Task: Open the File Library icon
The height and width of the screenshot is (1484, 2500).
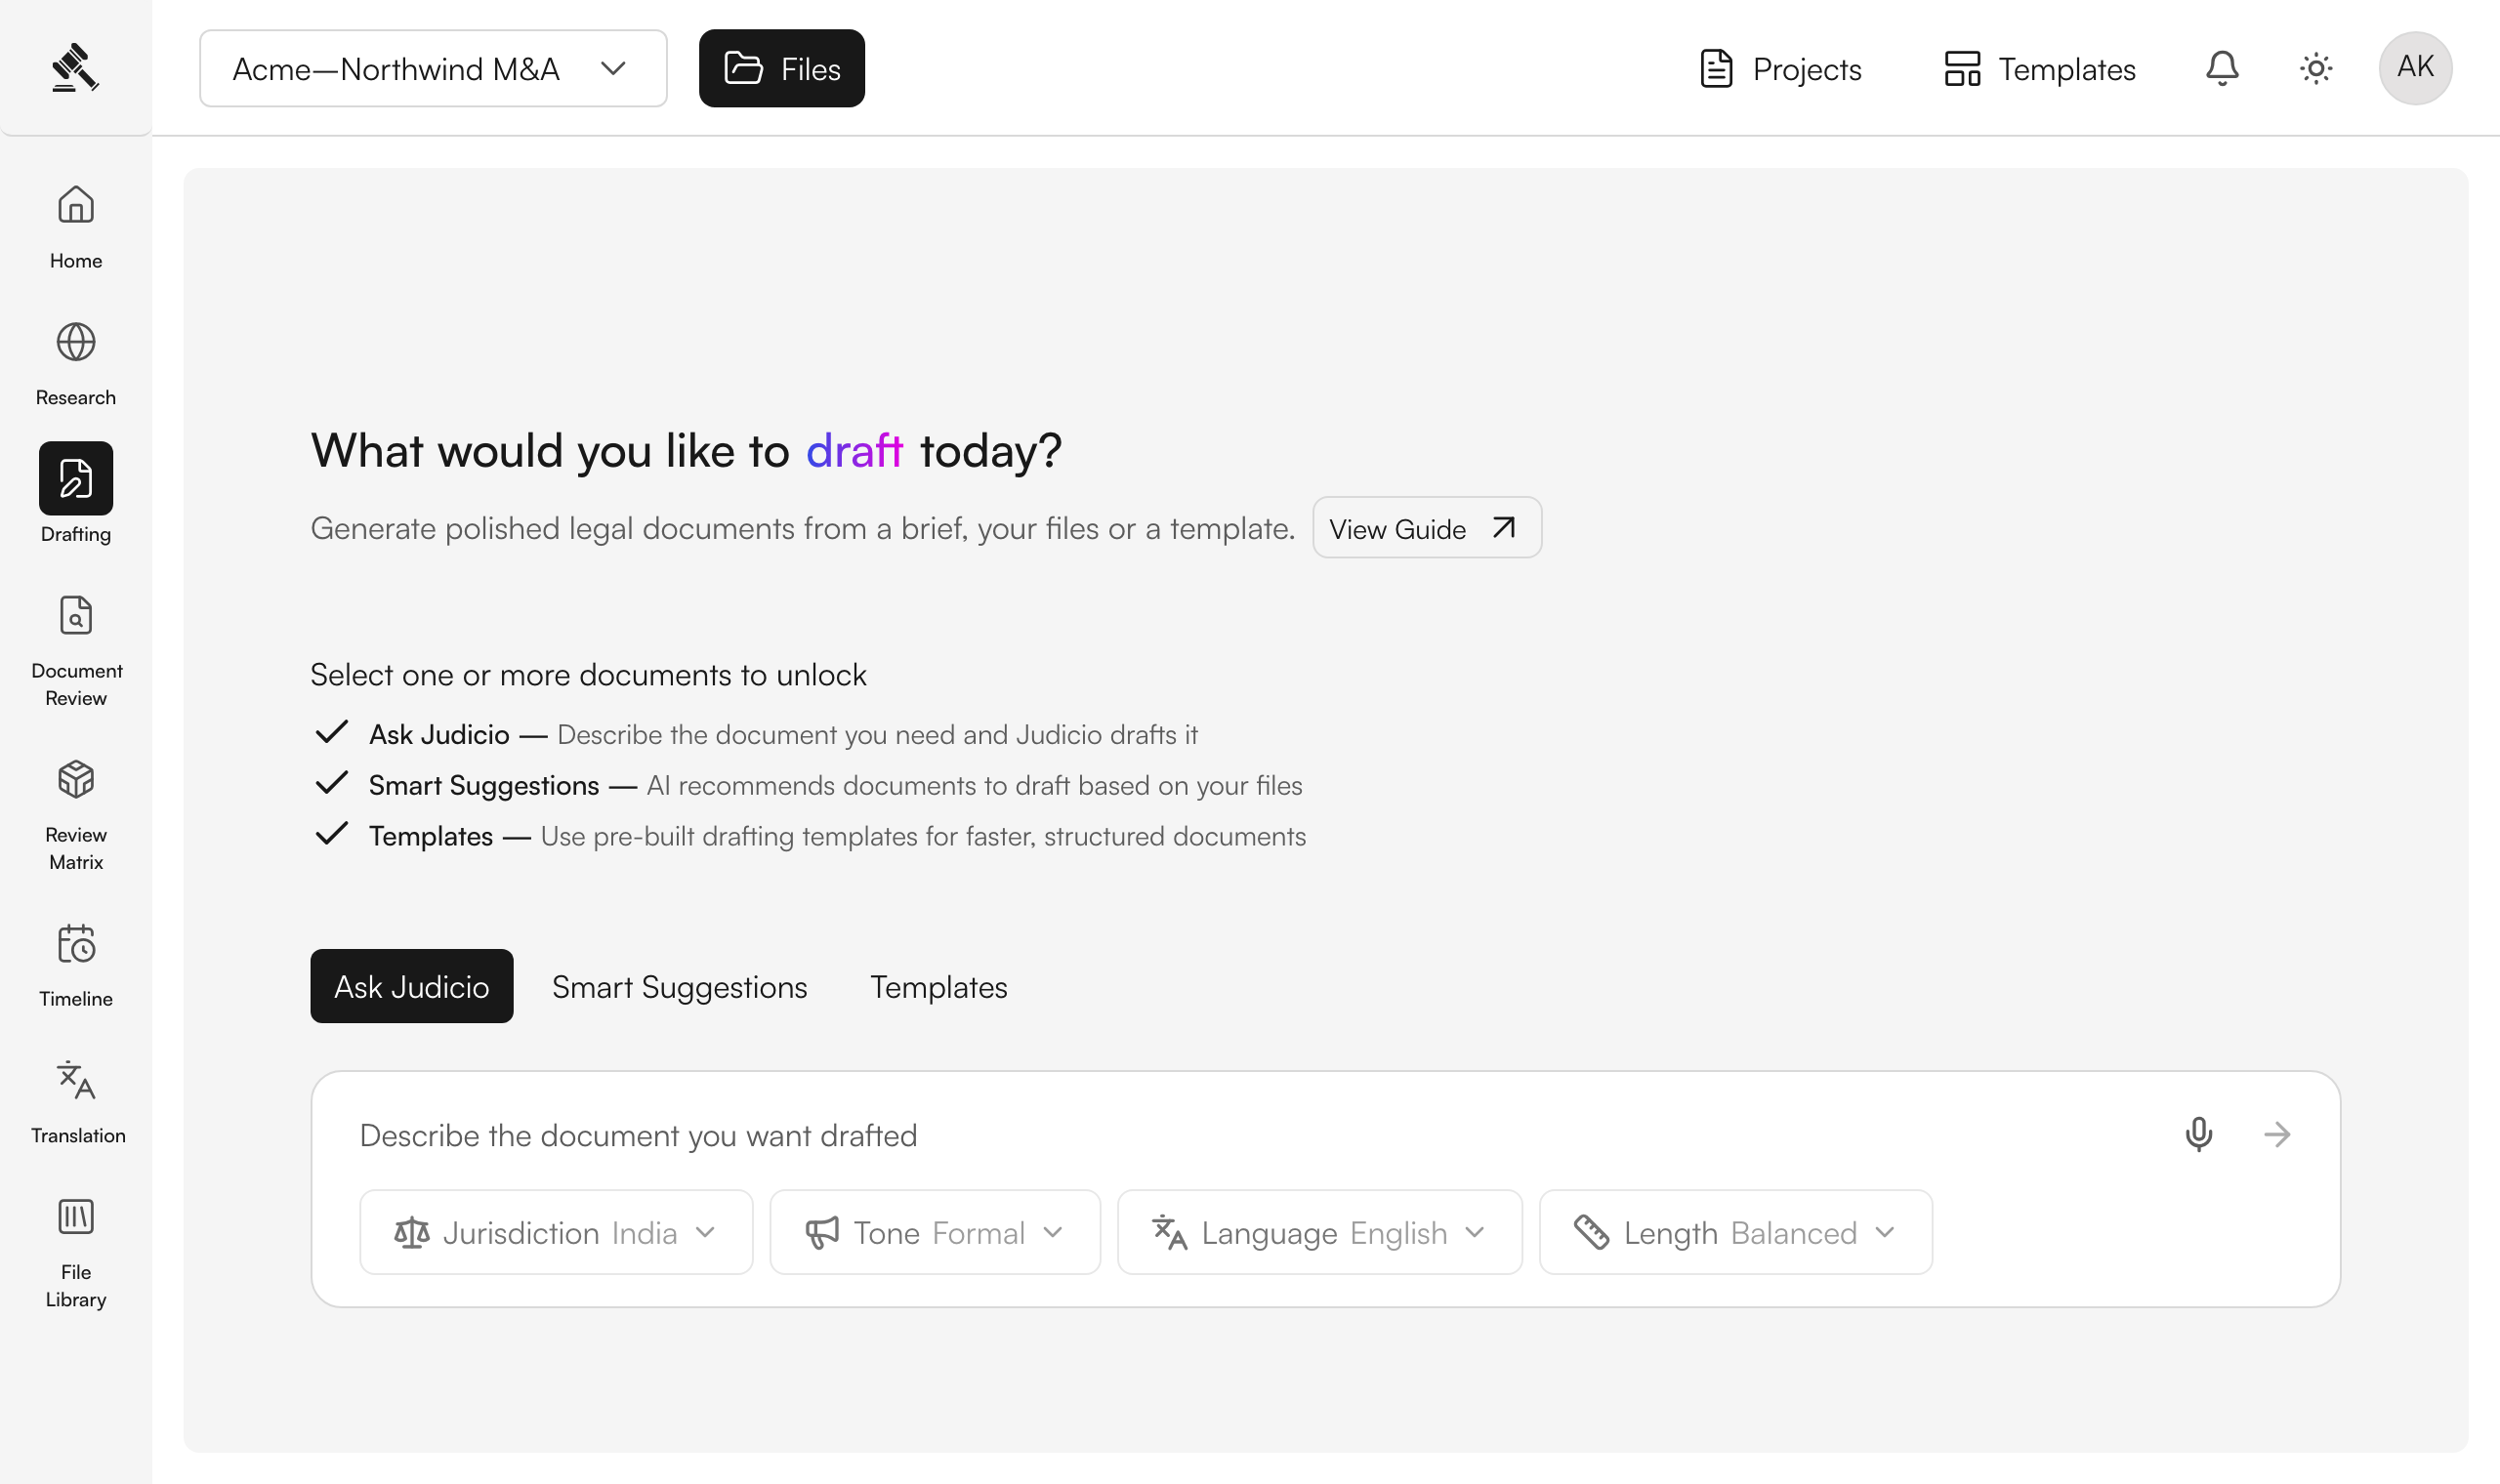Action: [x=76, y=1217]
